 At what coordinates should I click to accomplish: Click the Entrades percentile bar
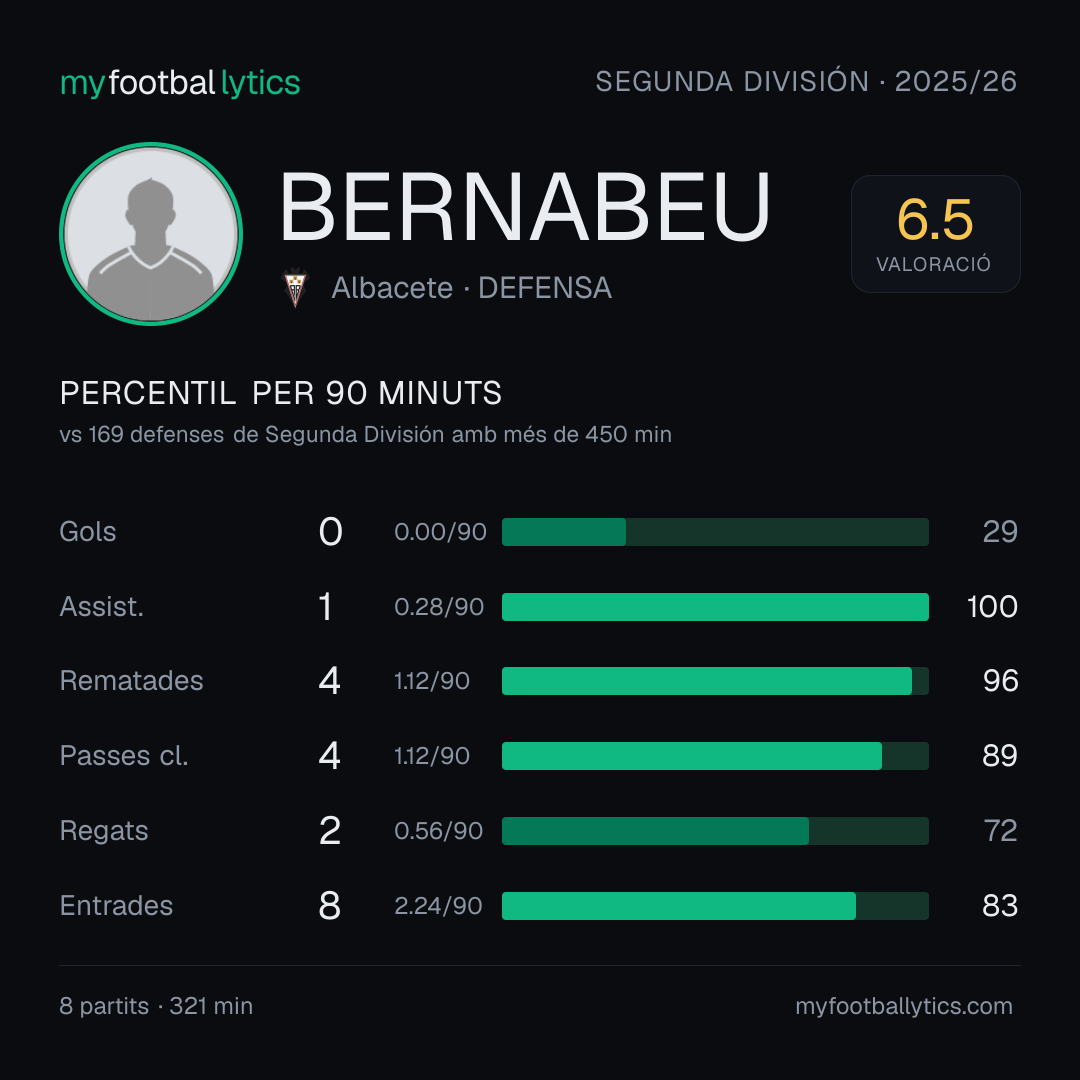click(715, 906)
